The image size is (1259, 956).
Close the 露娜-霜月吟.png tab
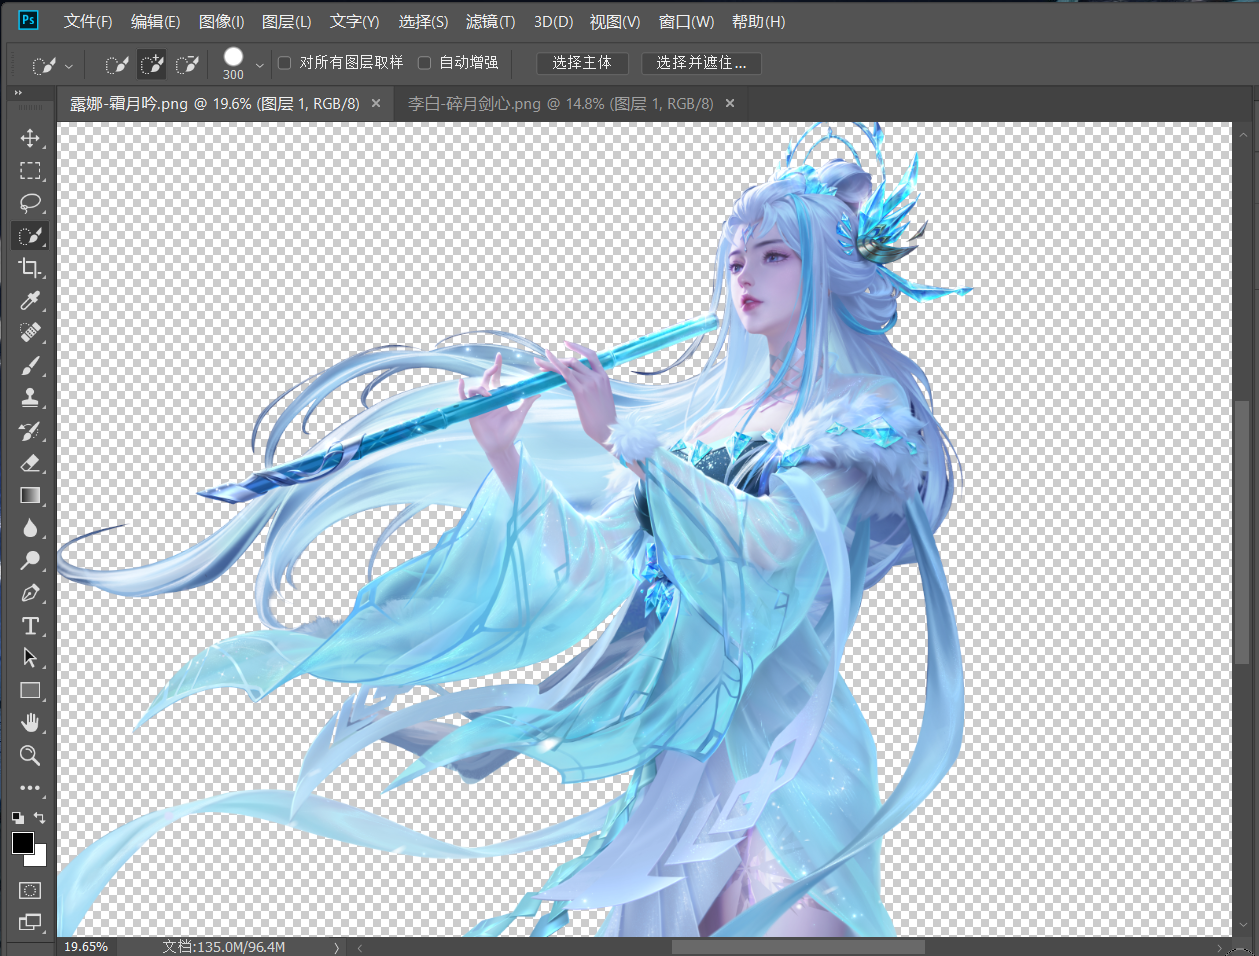376,103
